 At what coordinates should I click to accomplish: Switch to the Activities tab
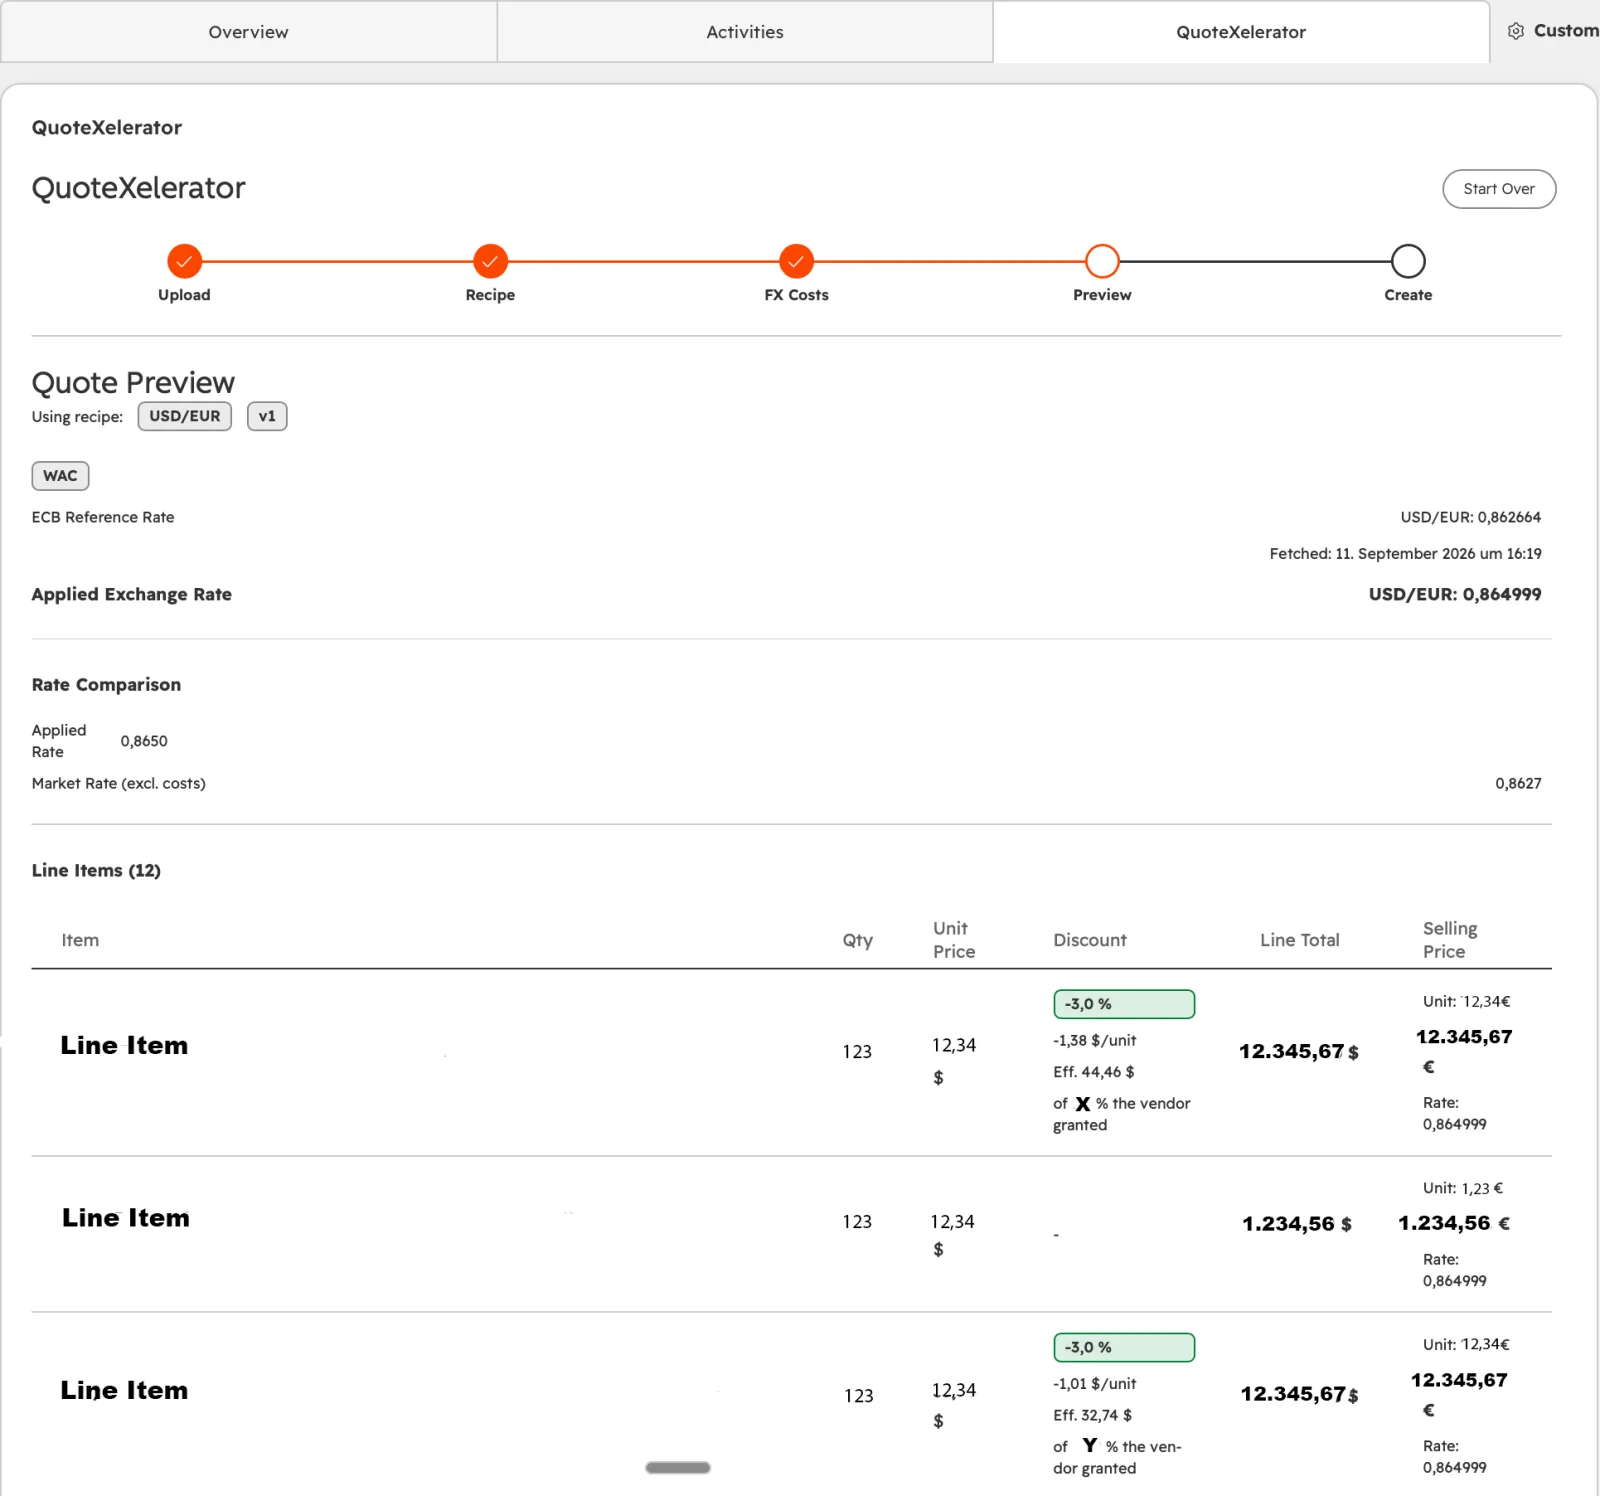coord(745,32)
